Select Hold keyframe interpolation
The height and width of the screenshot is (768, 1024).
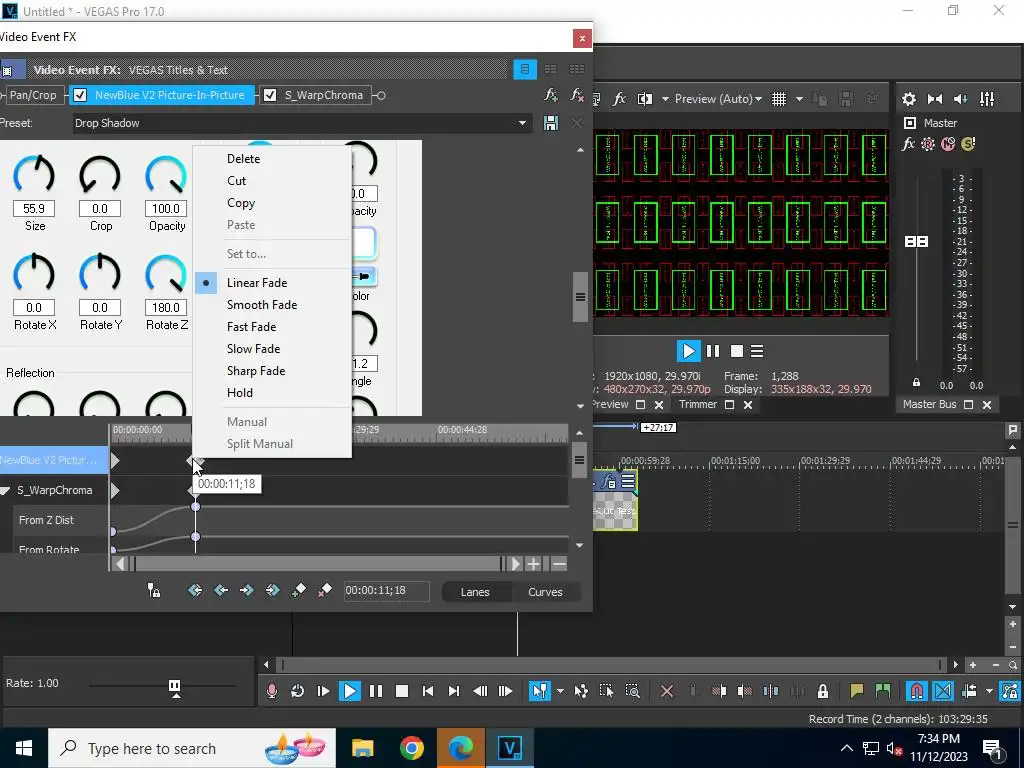click(240, 393)
